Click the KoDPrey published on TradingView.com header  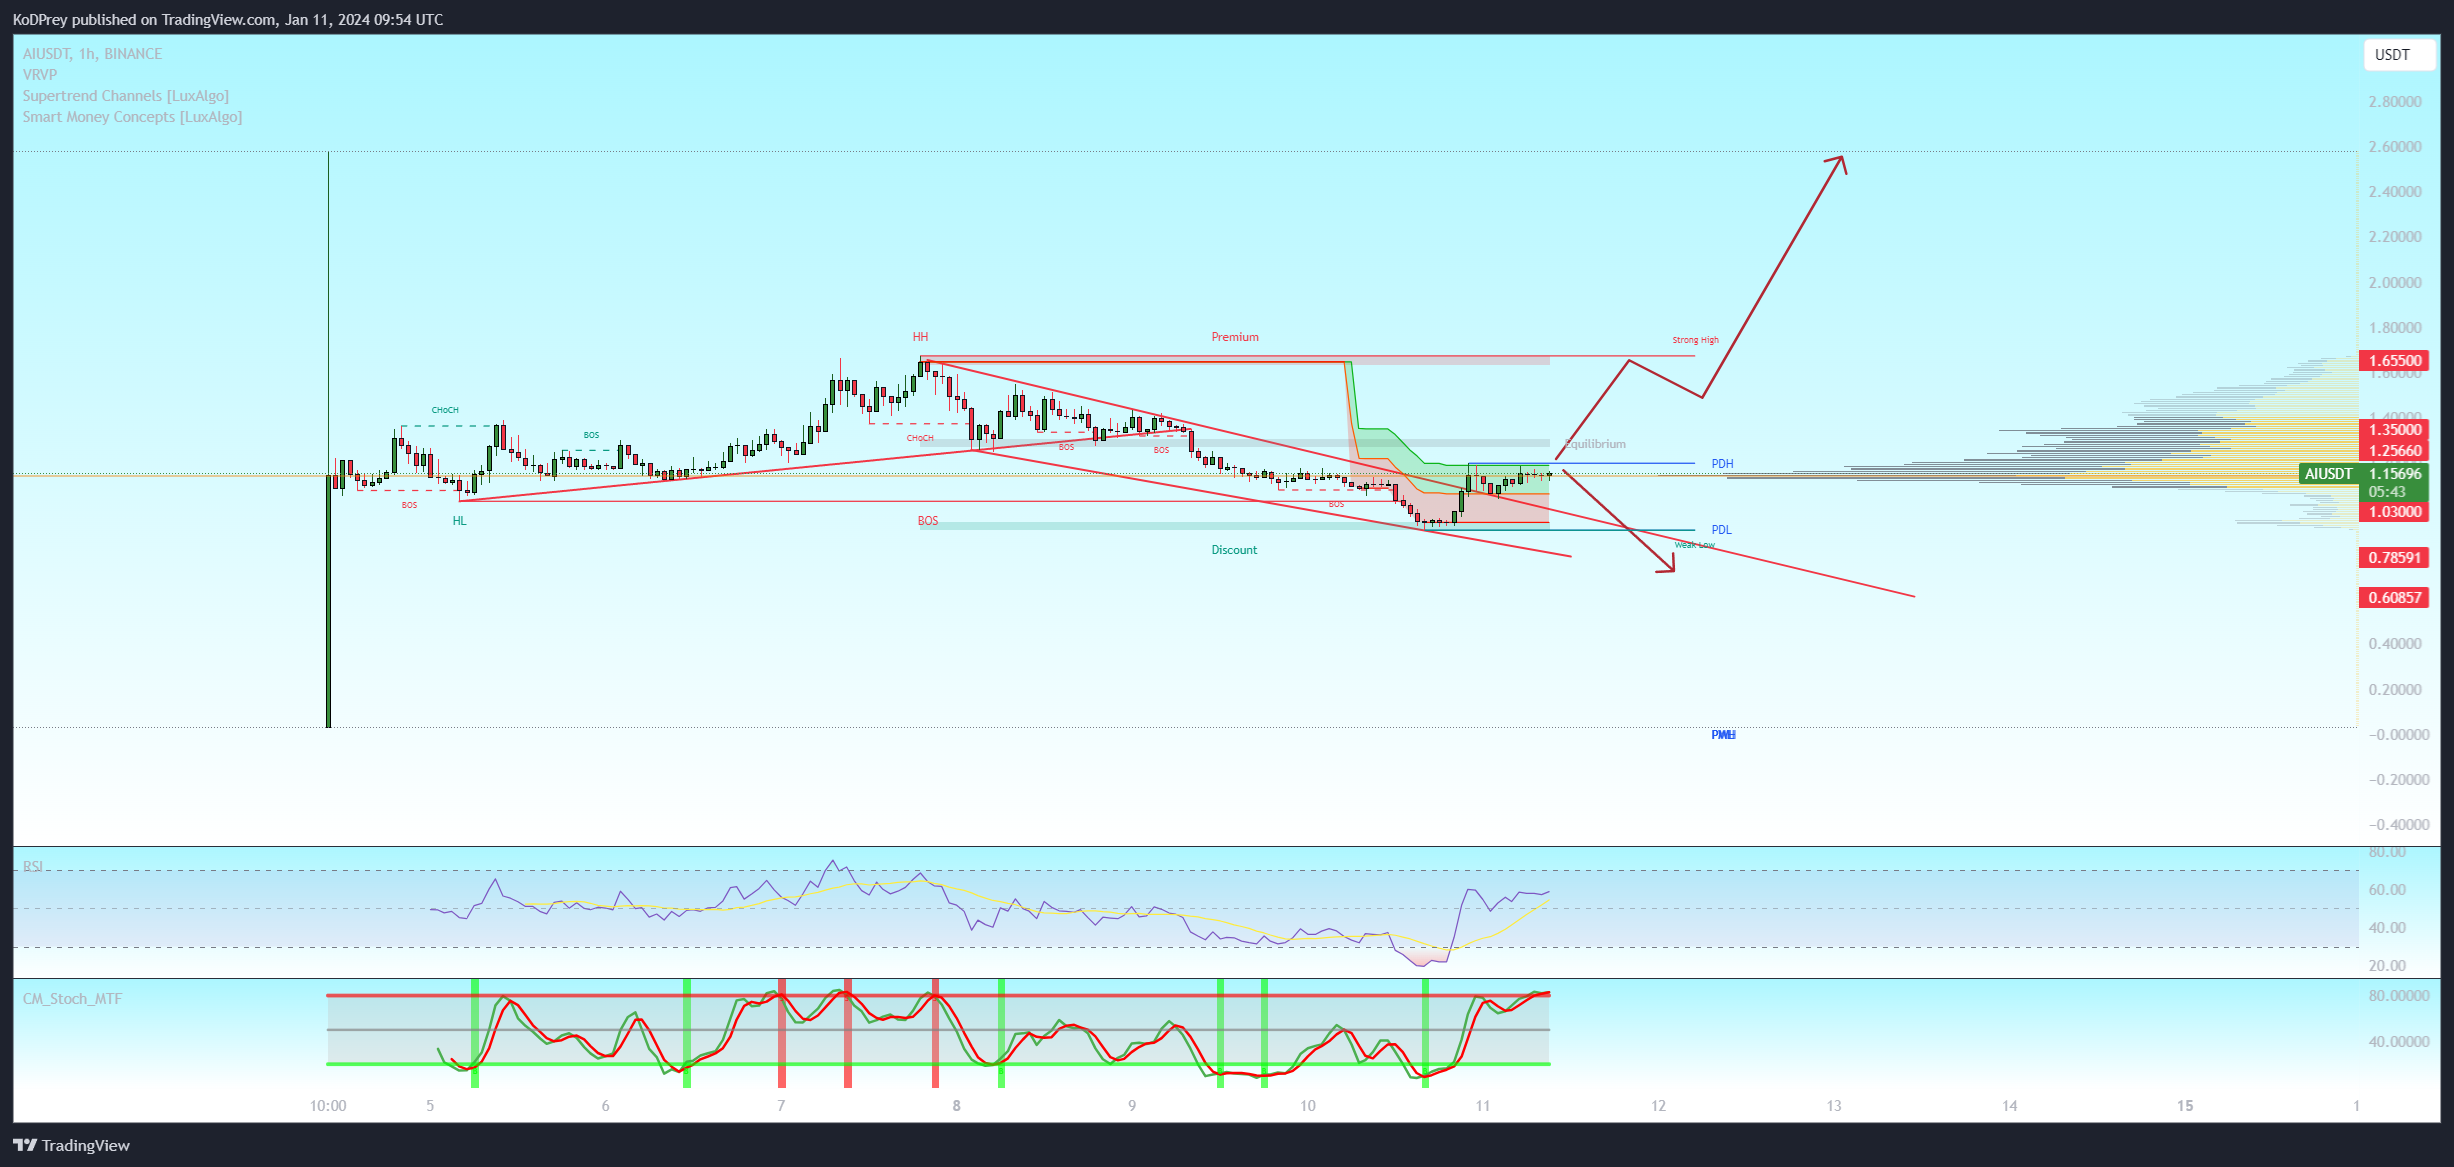(228, 19)
